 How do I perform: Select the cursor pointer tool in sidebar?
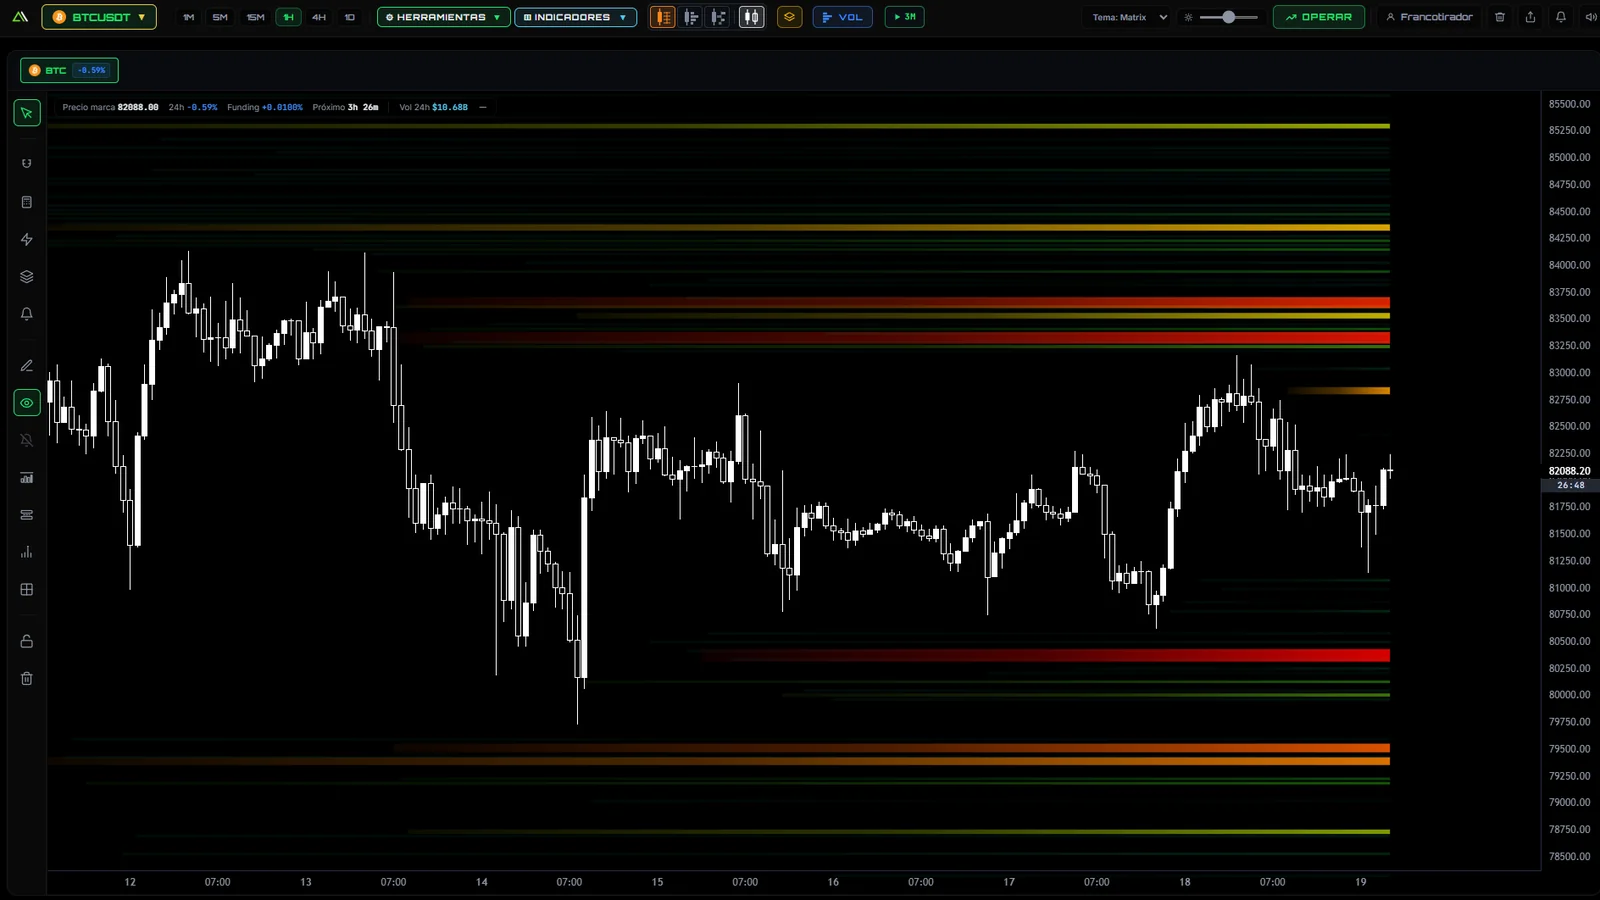(27, 113)
